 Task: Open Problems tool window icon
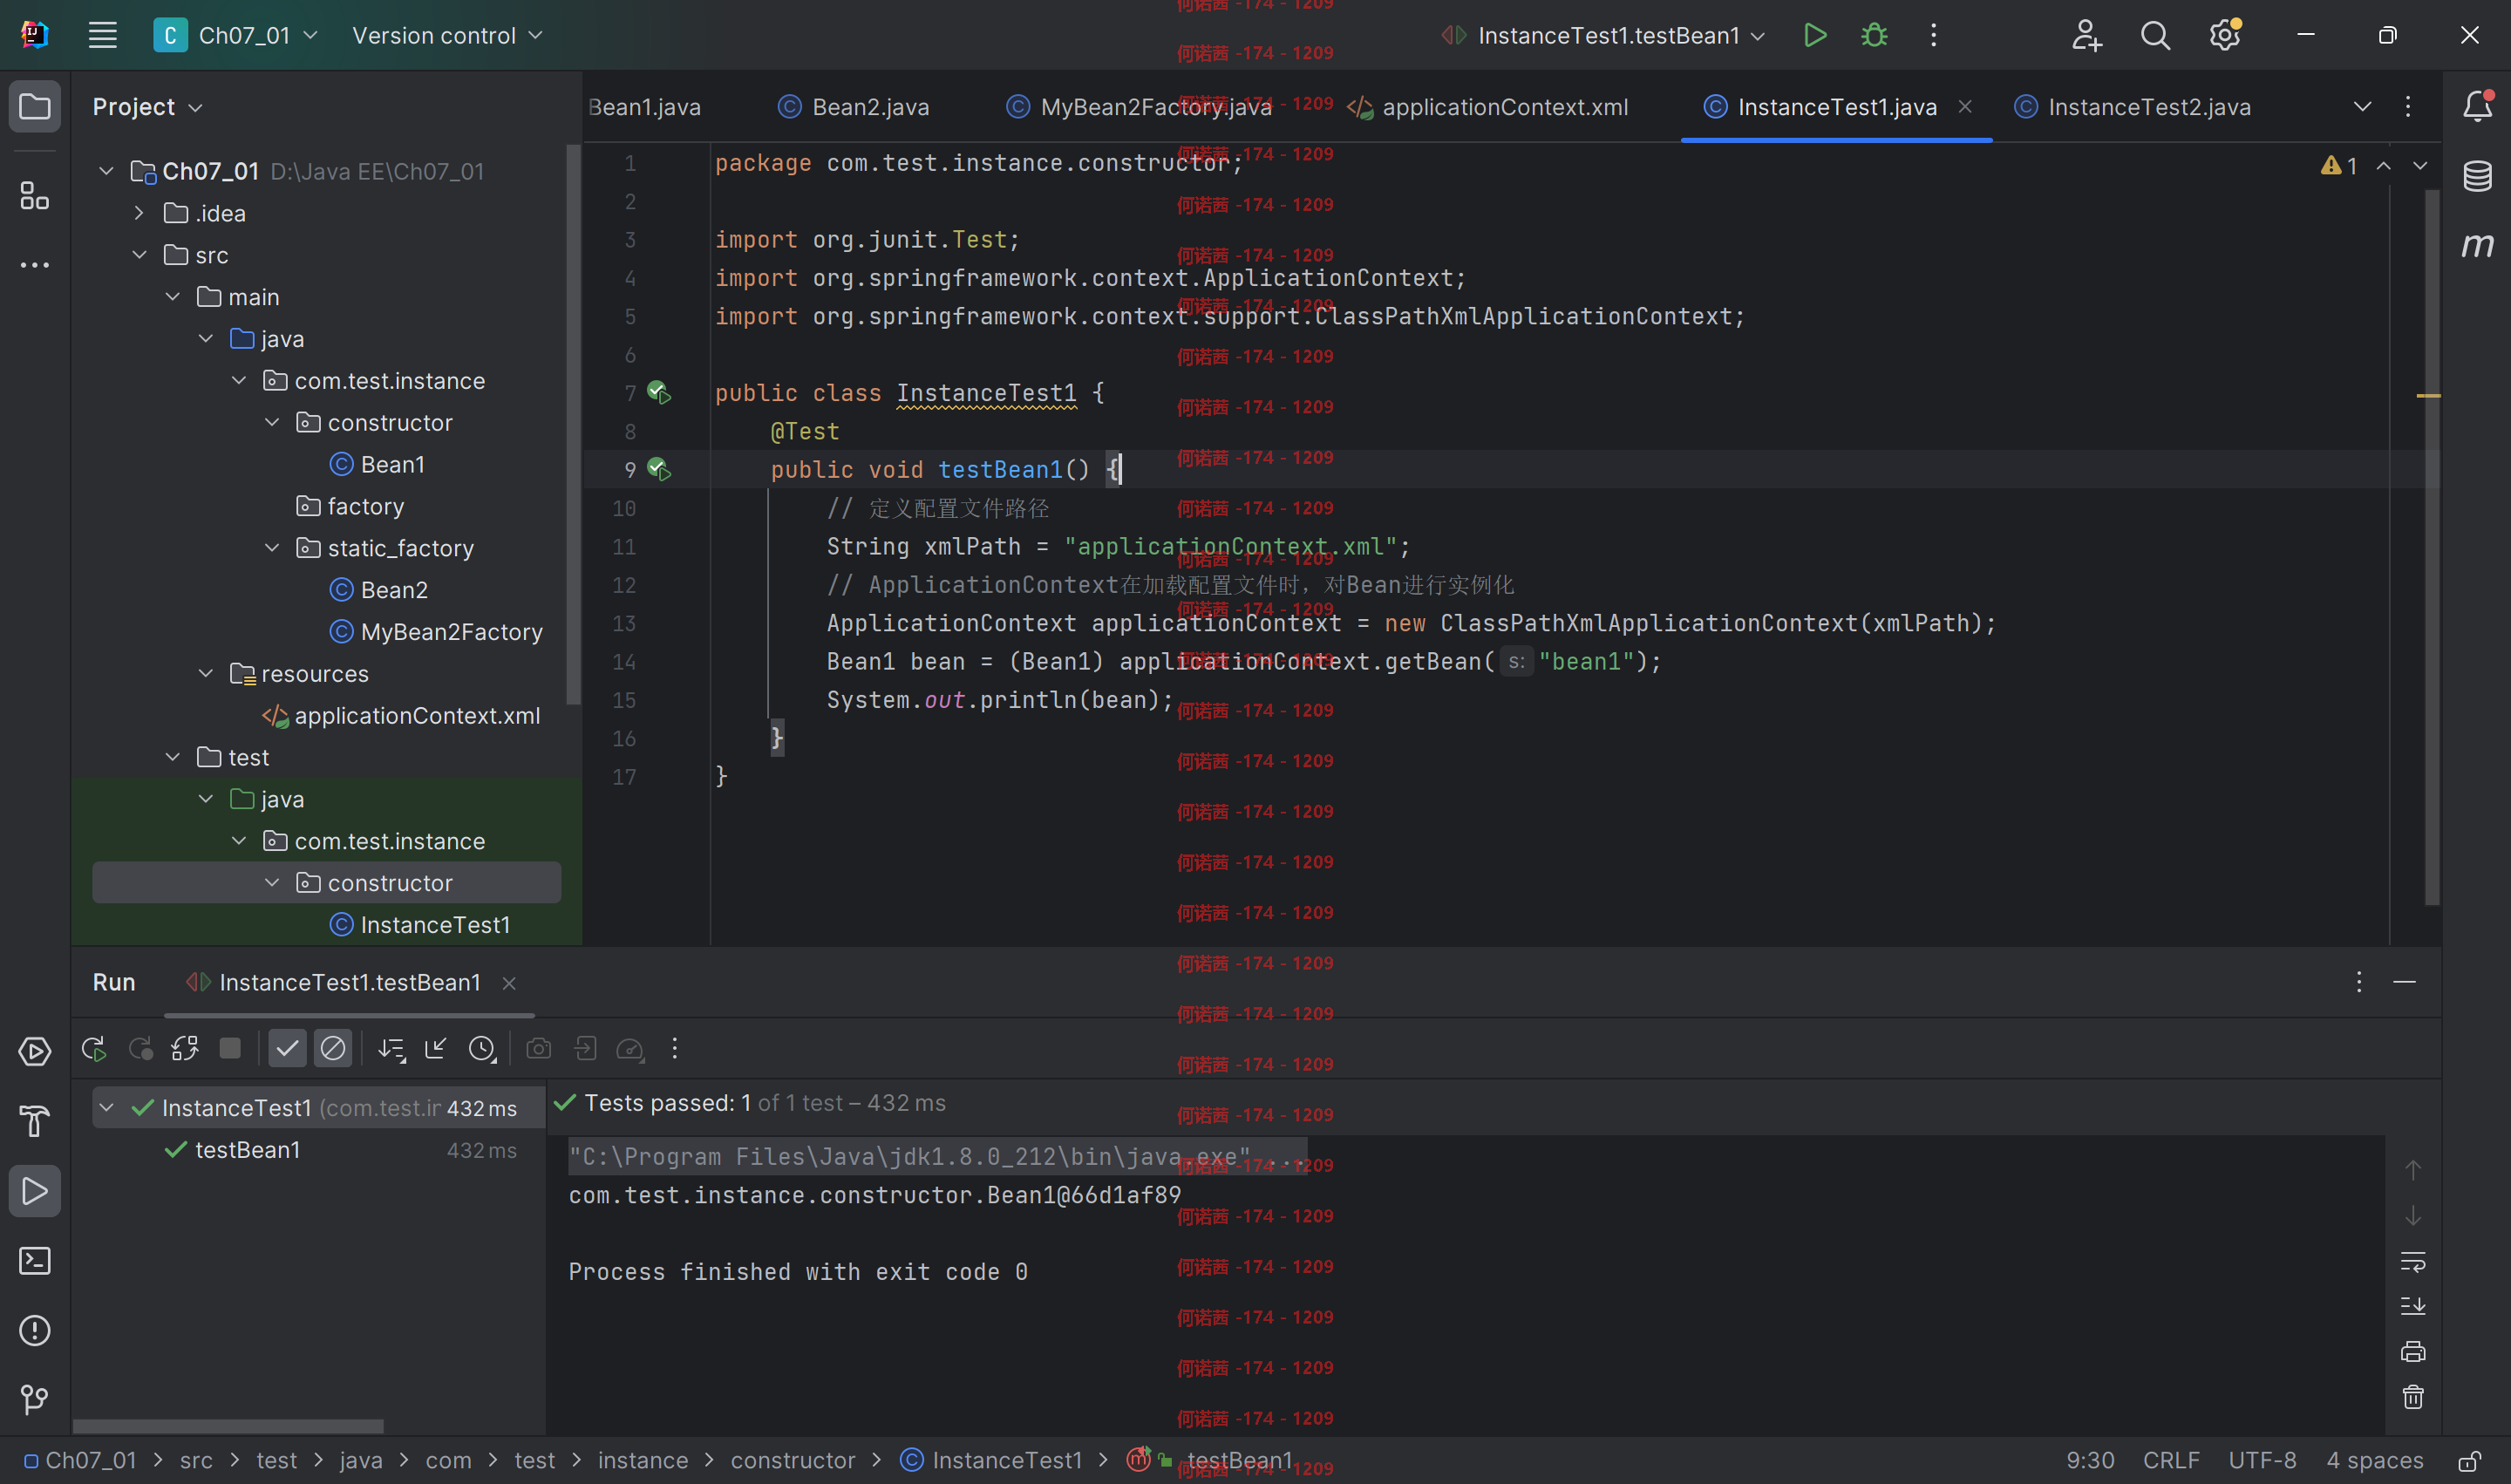tap(35, 1330)
